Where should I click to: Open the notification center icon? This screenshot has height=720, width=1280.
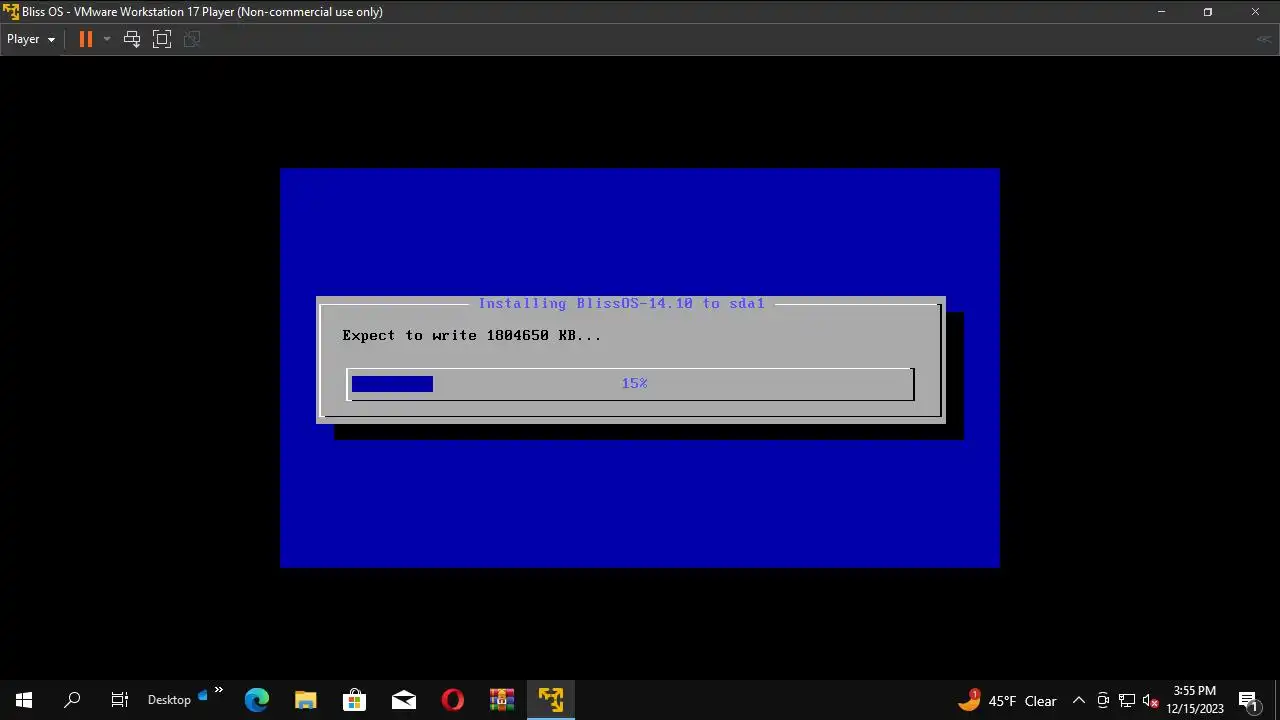pyautogui.click(x=1248, y=700)
